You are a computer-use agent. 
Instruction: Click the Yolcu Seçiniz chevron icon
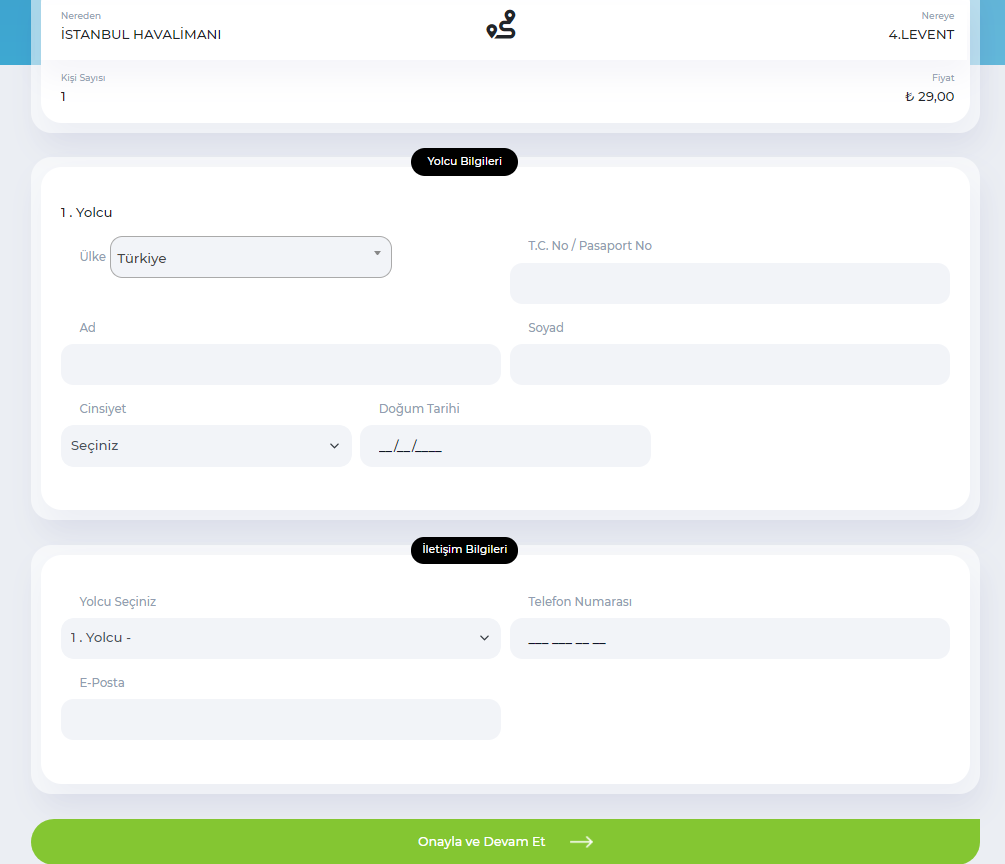[485, 638]
